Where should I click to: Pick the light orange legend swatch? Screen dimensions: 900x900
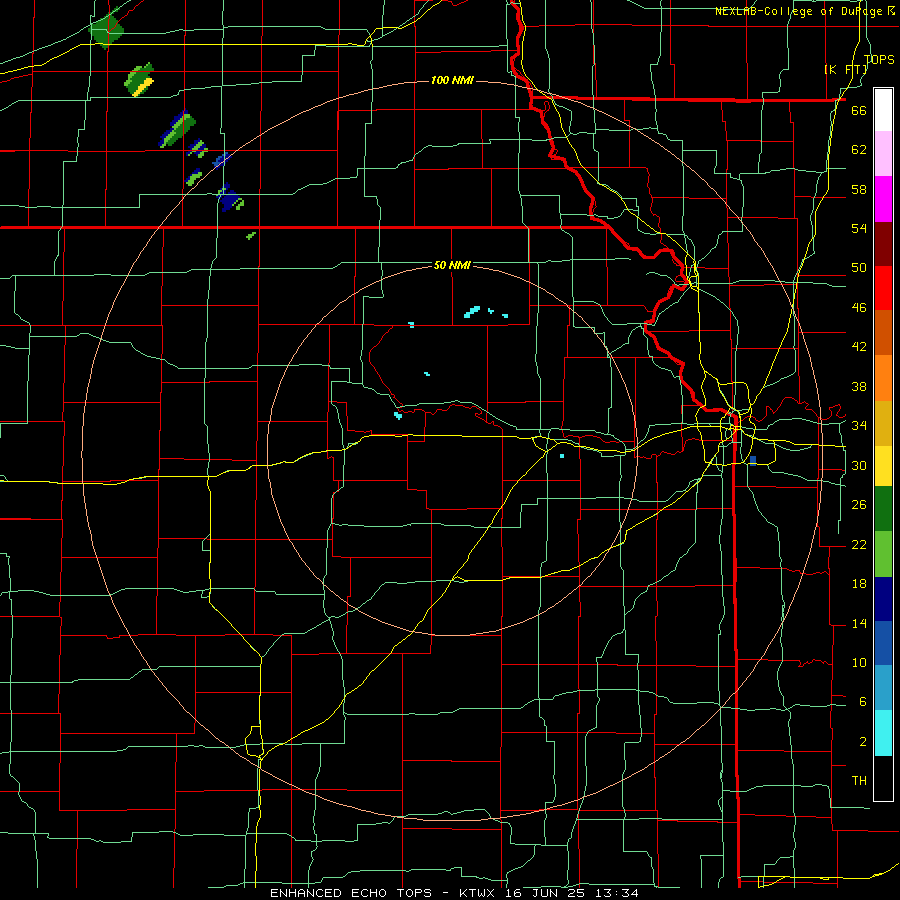point(883,378)
